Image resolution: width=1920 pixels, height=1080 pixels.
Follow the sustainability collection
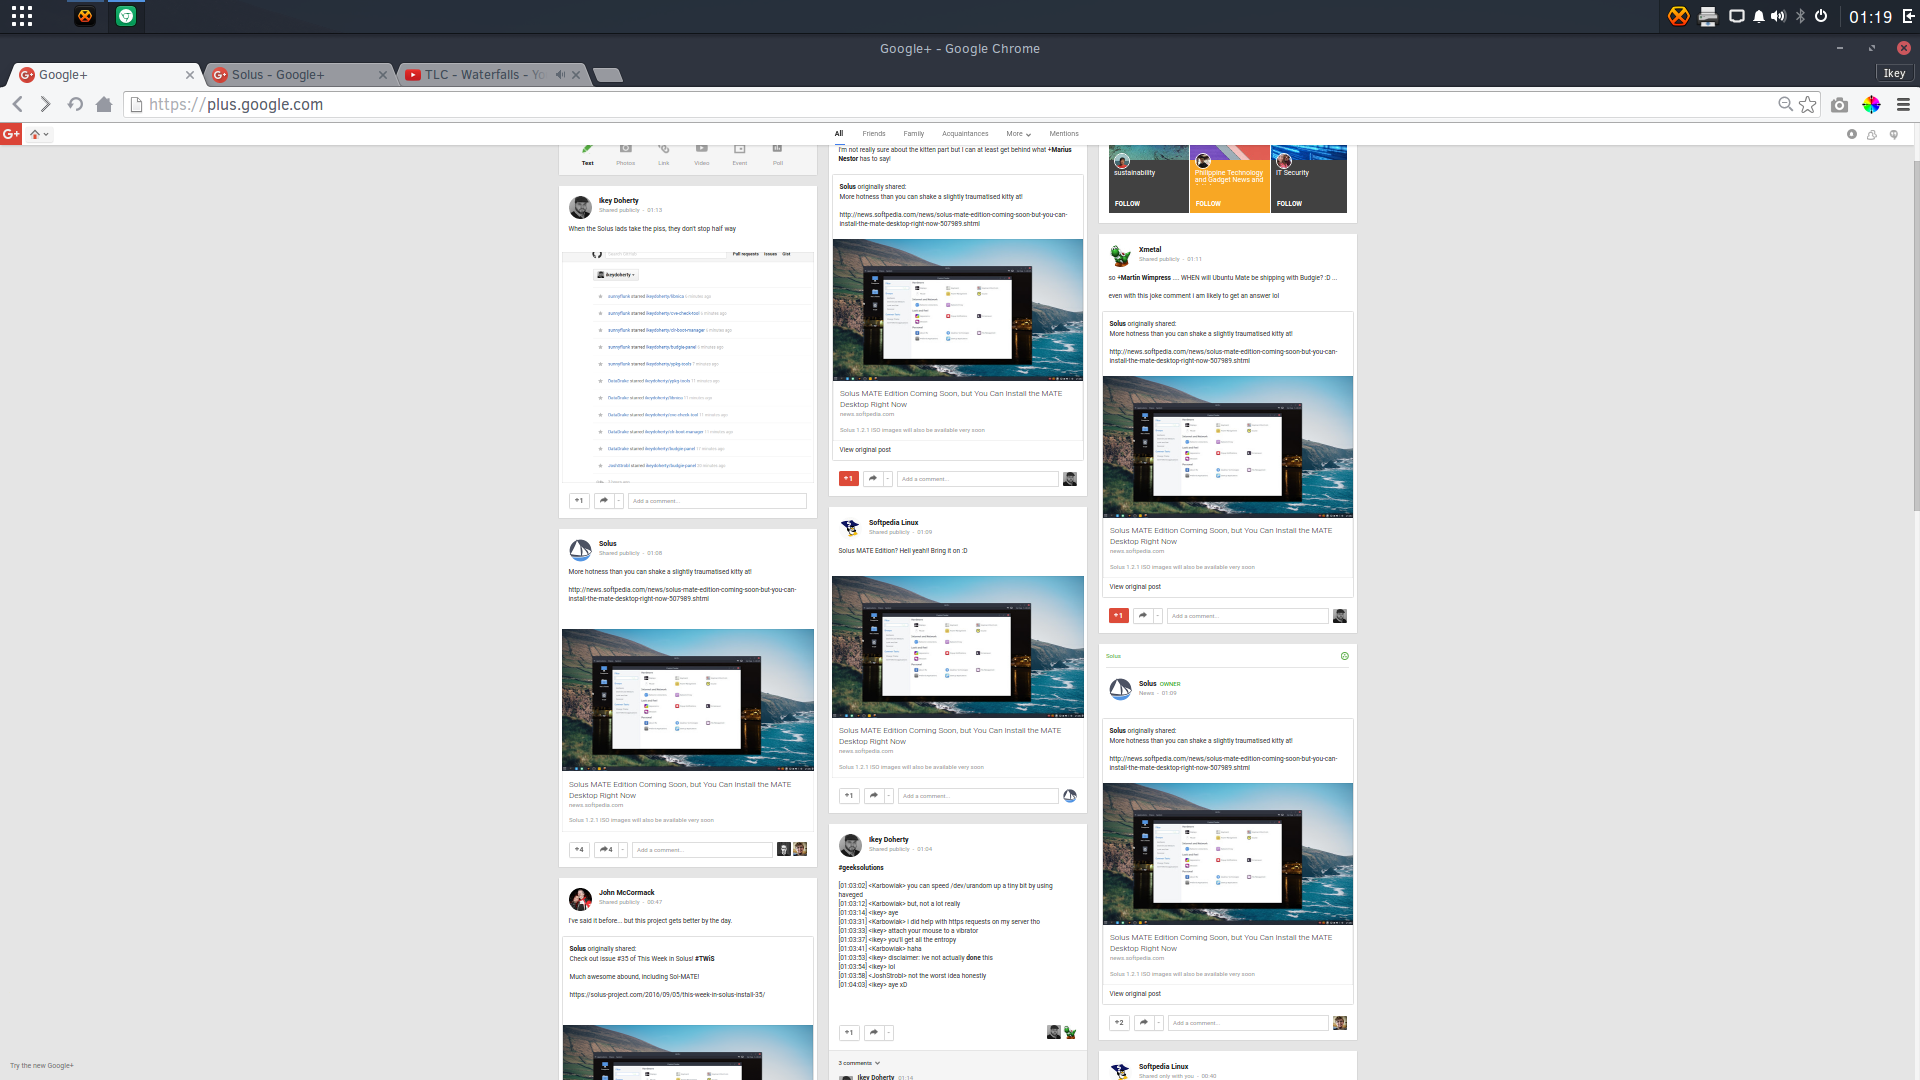(1128, 204)
